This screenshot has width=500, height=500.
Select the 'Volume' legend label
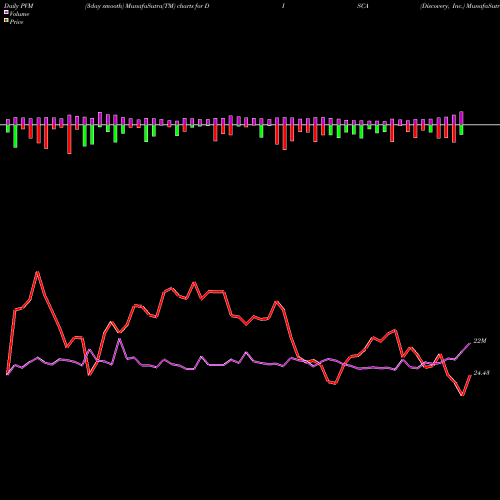click(x=19, y=14)
